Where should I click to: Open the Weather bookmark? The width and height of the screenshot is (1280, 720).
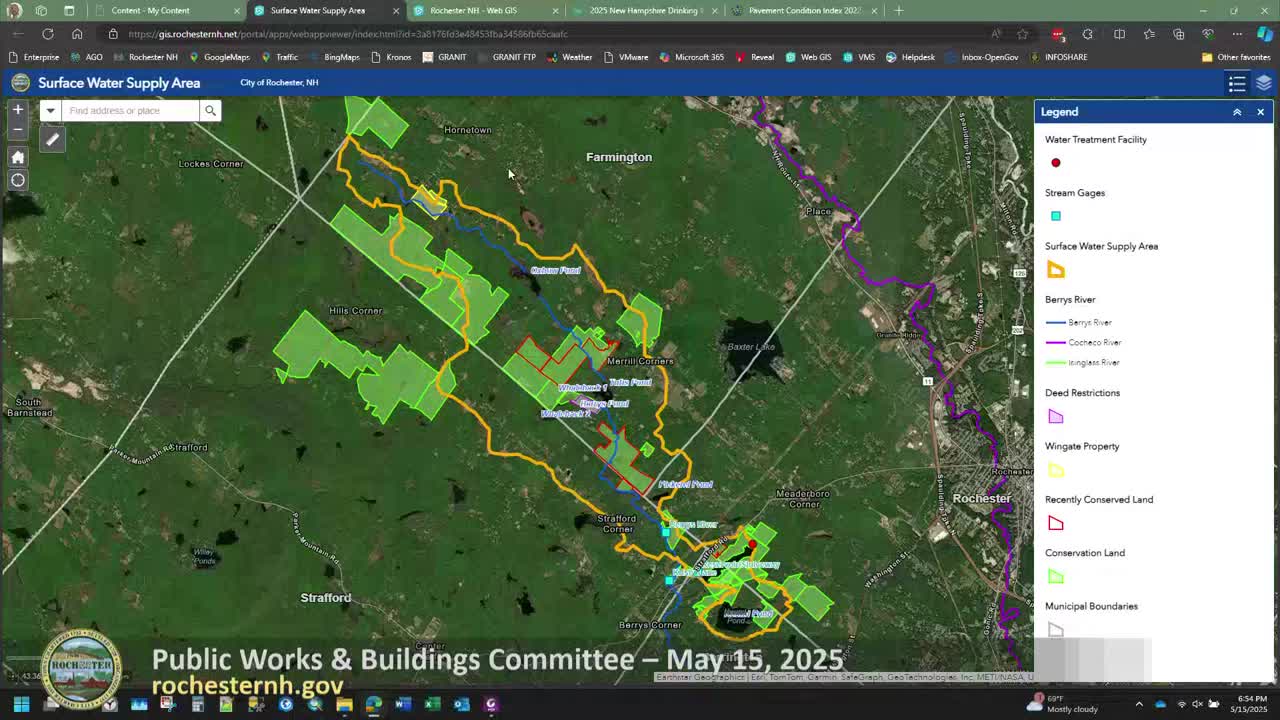pyautogui.click(x=569, y=57)
